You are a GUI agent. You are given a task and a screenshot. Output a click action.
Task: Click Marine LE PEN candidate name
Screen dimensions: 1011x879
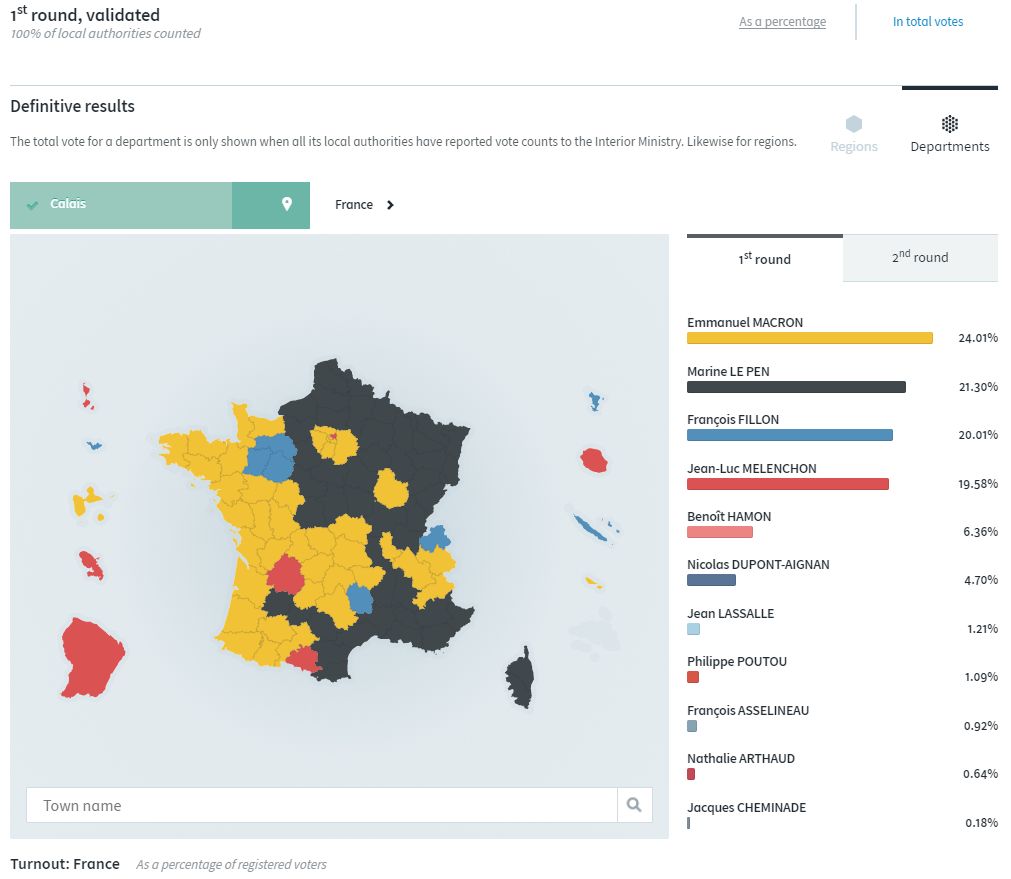(727, 372)
